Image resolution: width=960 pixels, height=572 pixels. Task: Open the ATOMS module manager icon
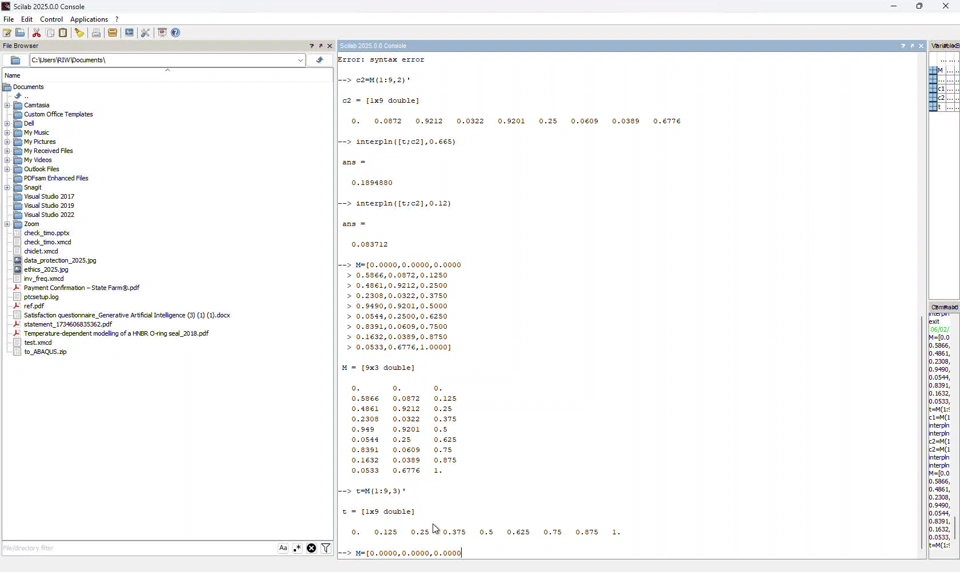(x=113, y=33)
